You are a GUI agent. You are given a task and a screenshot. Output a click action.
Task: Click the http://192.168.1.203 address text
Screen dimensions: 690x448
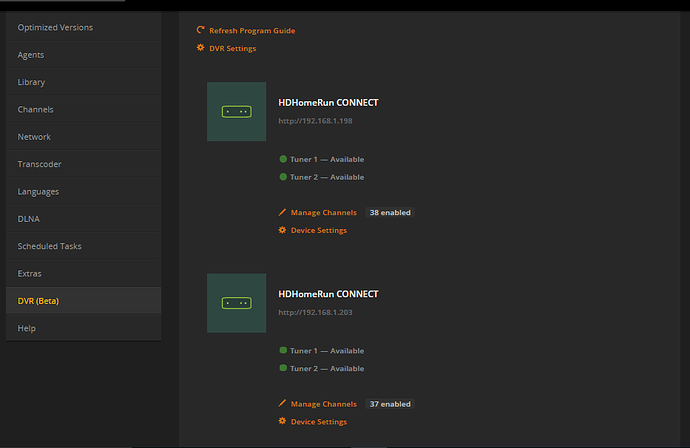(x=315, y=312)
